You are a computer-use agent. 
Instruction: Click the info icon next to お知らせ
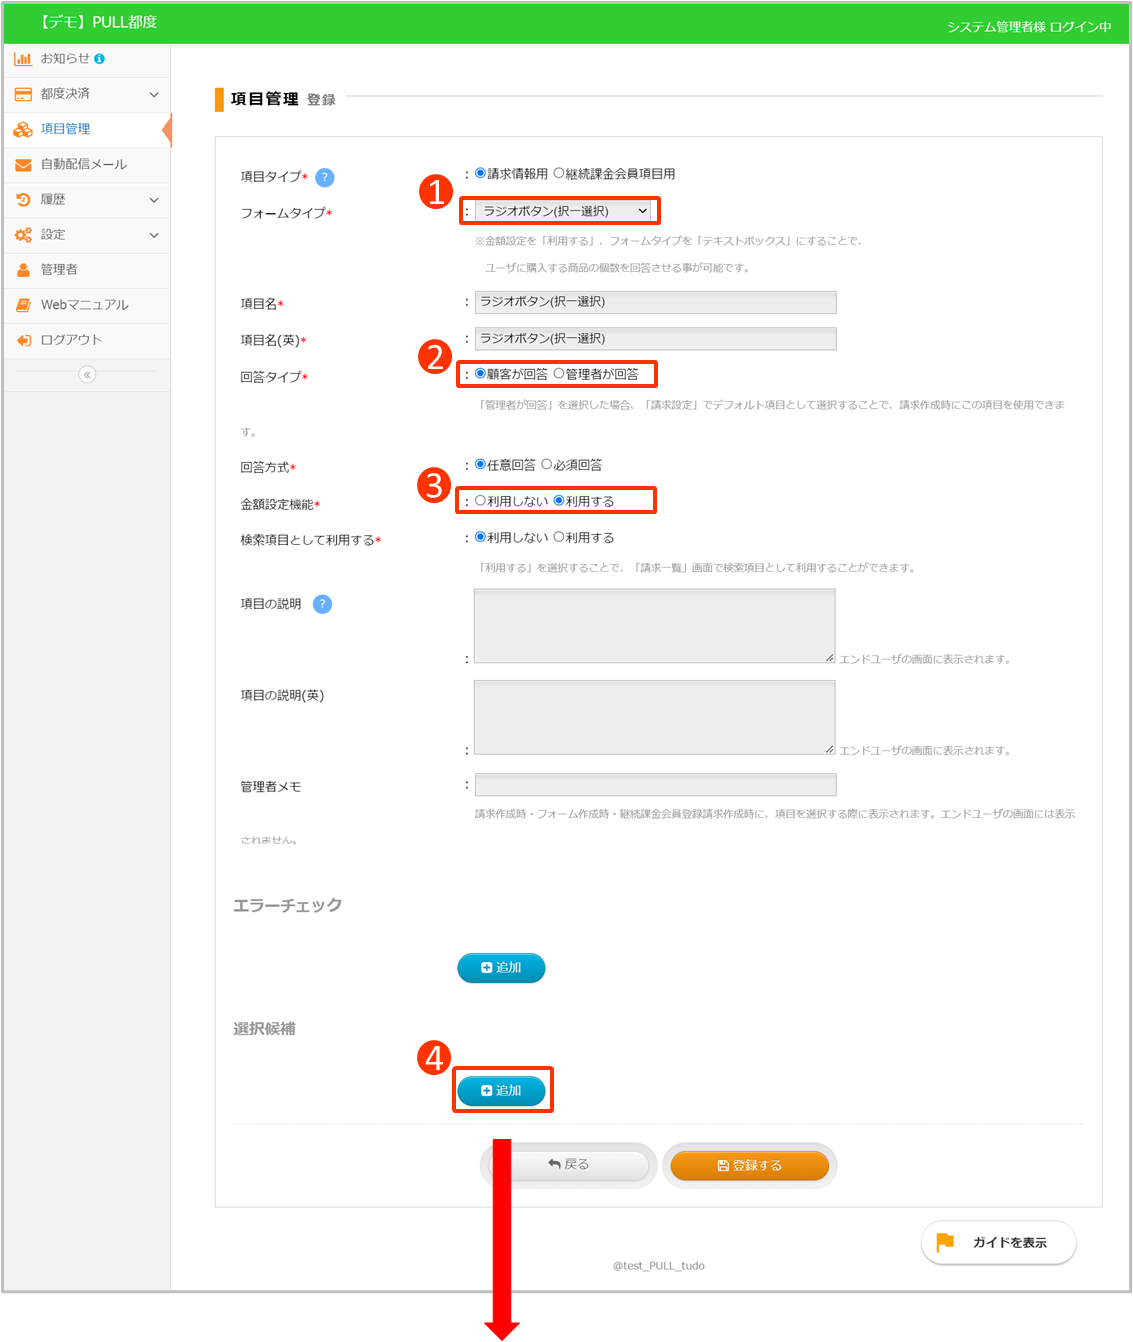coord(99,59)
